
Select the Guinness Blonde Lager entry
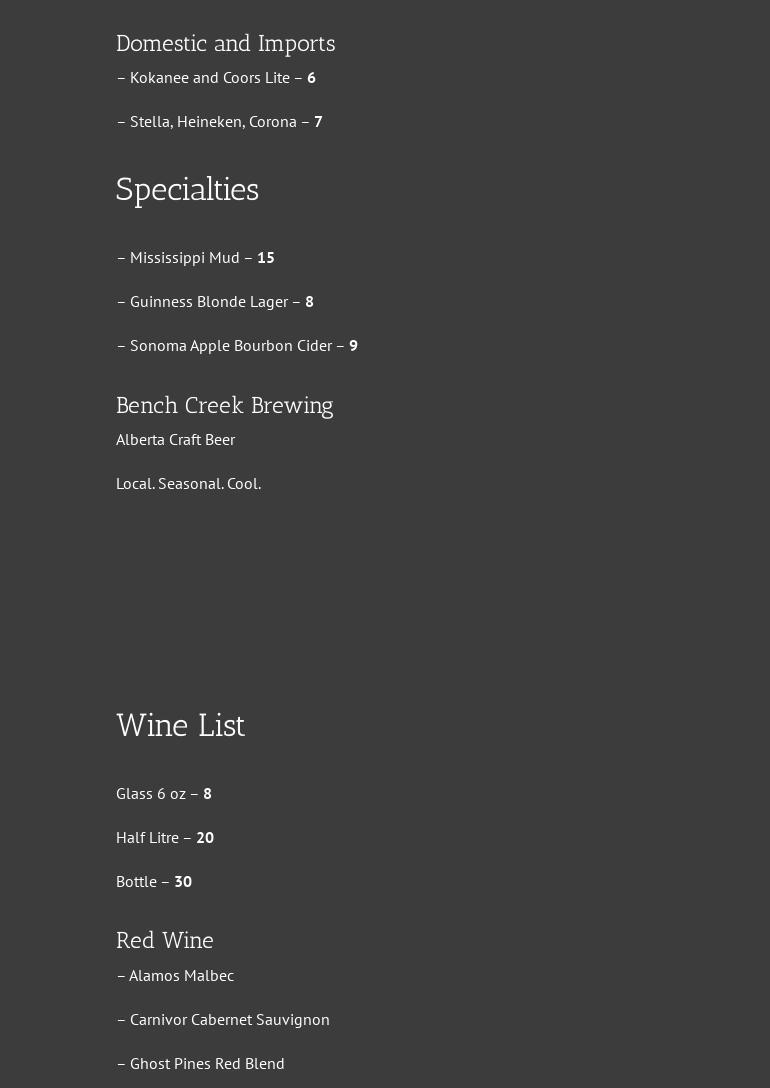point(208,302)
